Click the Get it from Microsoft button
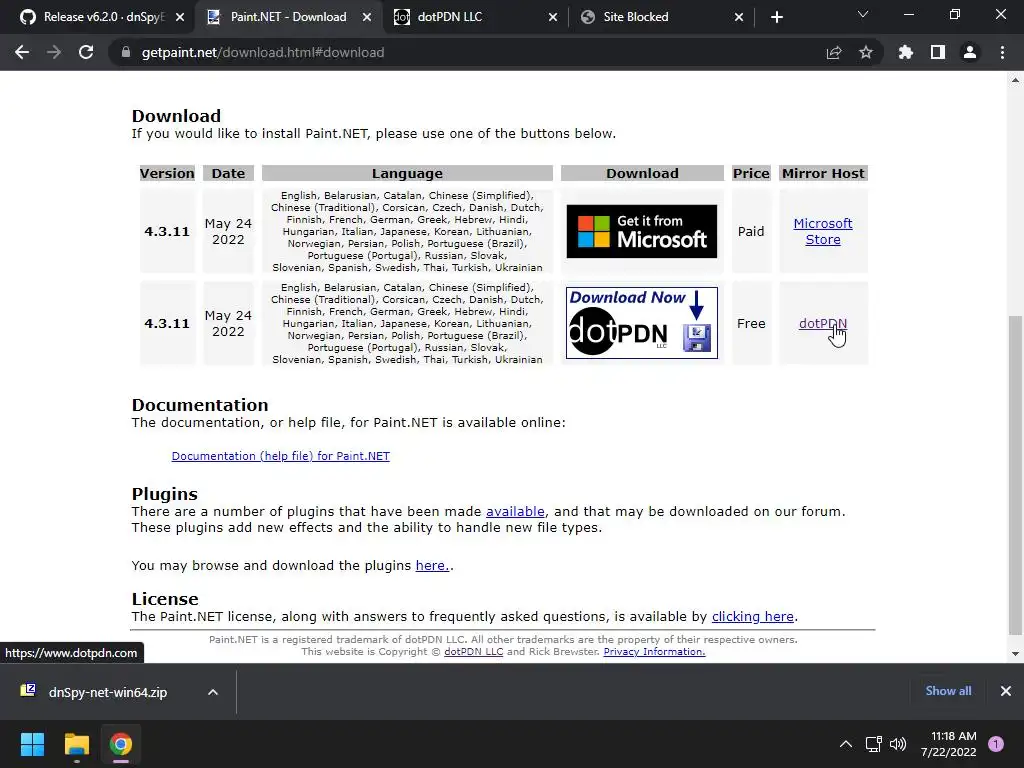This screenshot has width=1024, height=768. tap(641, 231)
